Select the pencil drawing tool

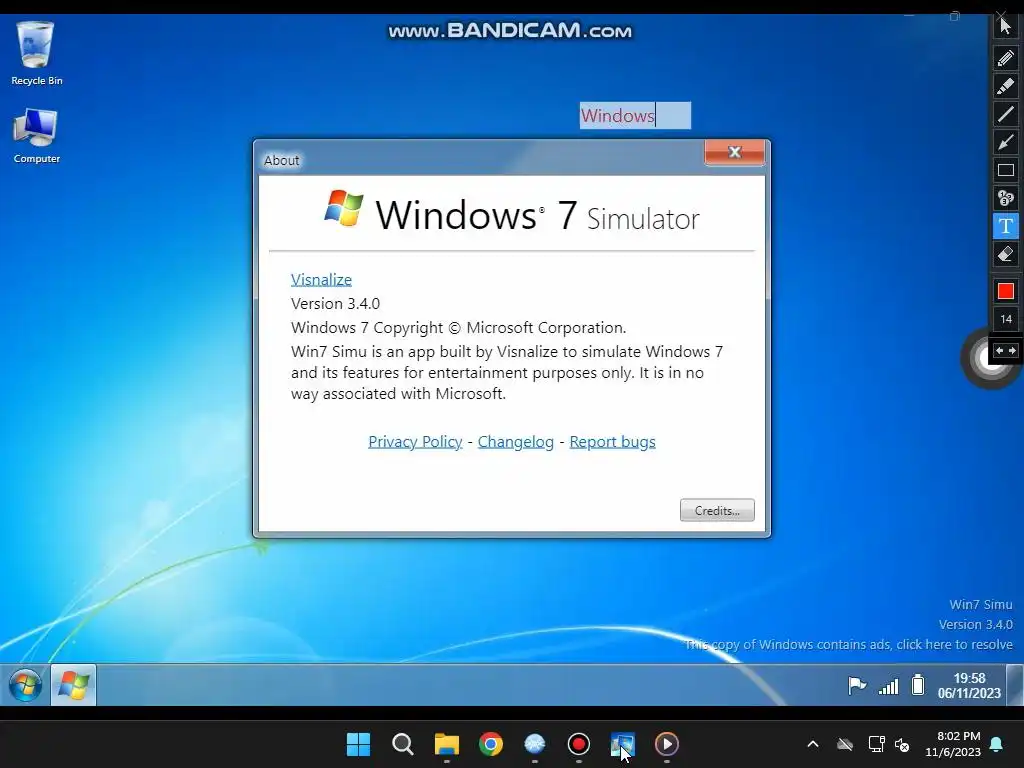(1006, 58)
